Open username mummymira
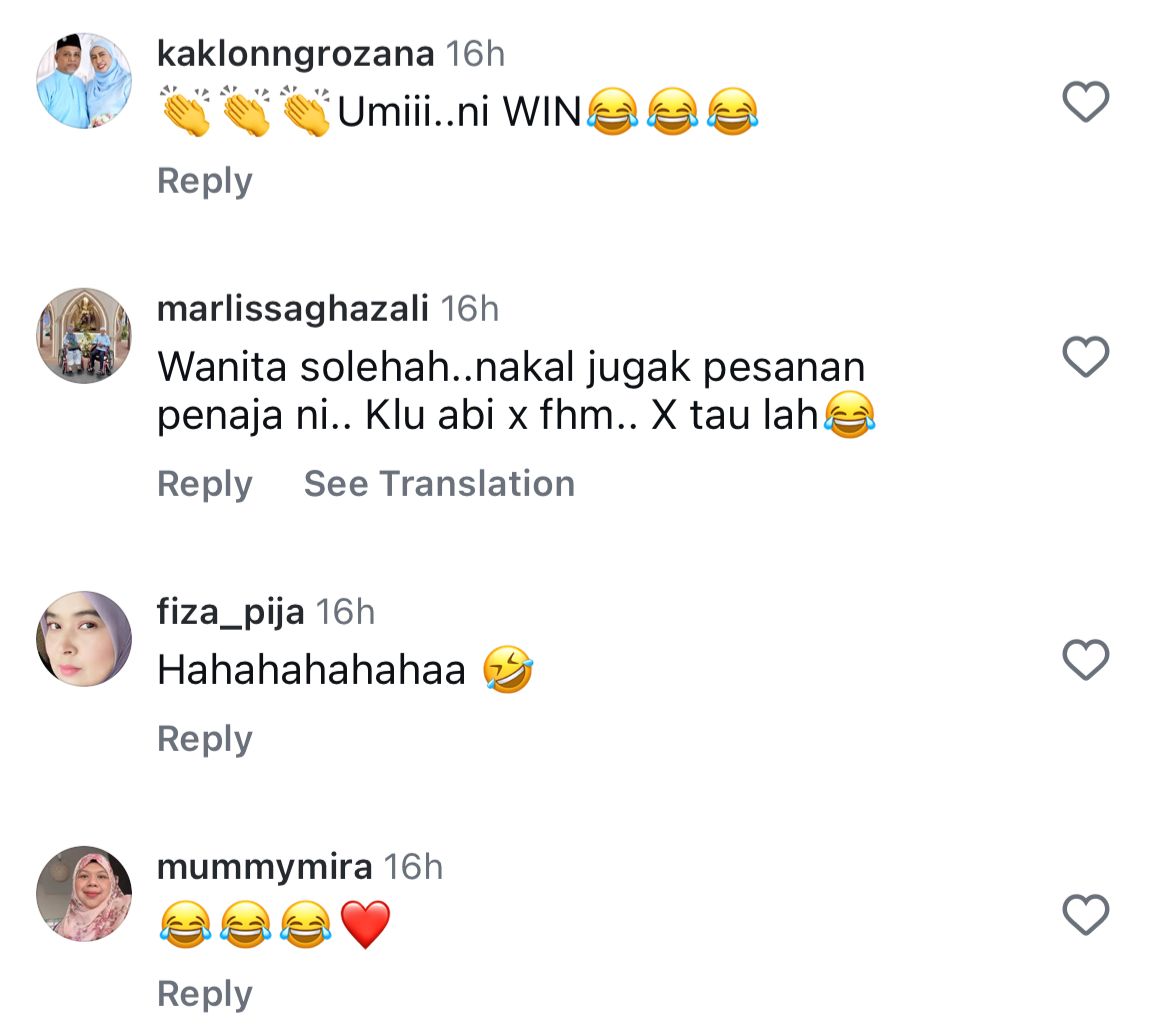The height and width of the screenshot is (1033, 1170). (x=264, y=867)
